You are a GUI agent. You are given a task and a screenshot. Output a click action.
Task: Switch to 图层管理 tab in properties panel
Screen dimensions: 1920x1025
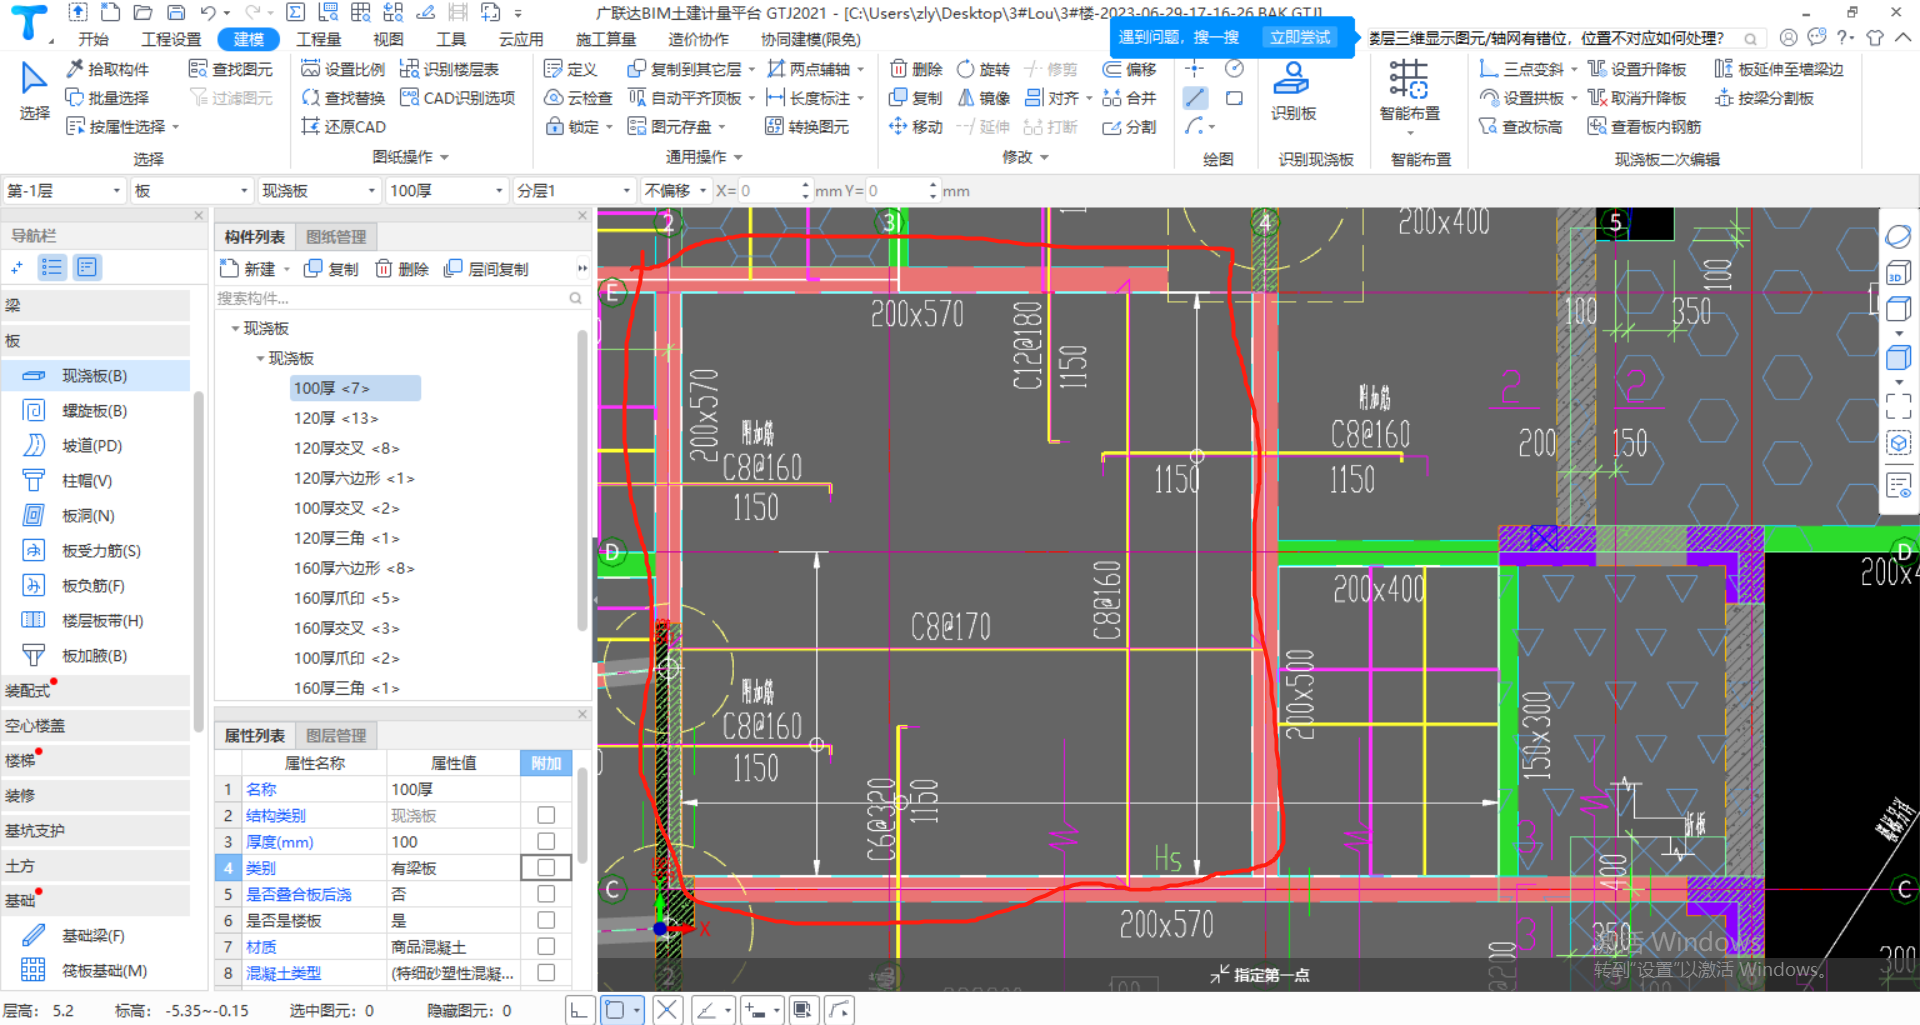[336, 736]
